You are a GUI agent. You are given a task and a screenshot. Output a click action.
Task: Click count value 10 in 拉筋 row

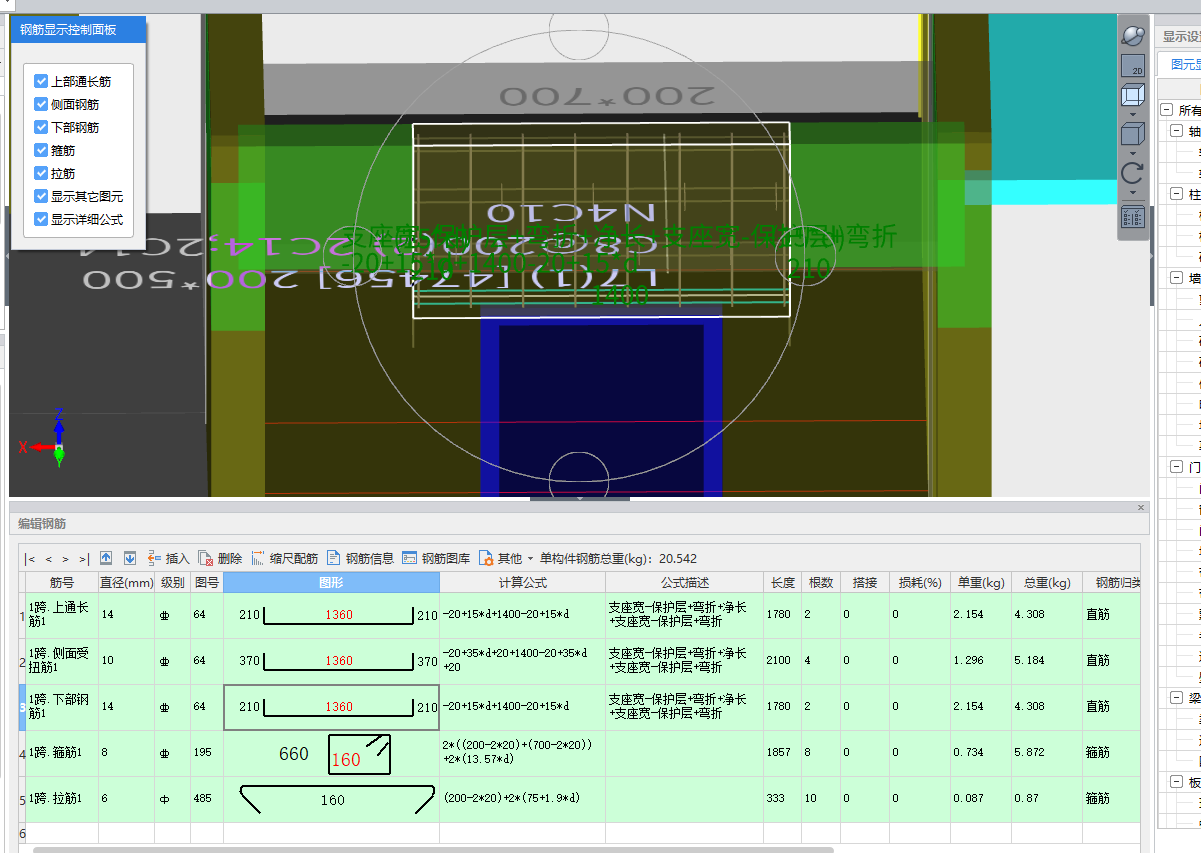coord(820,799)
